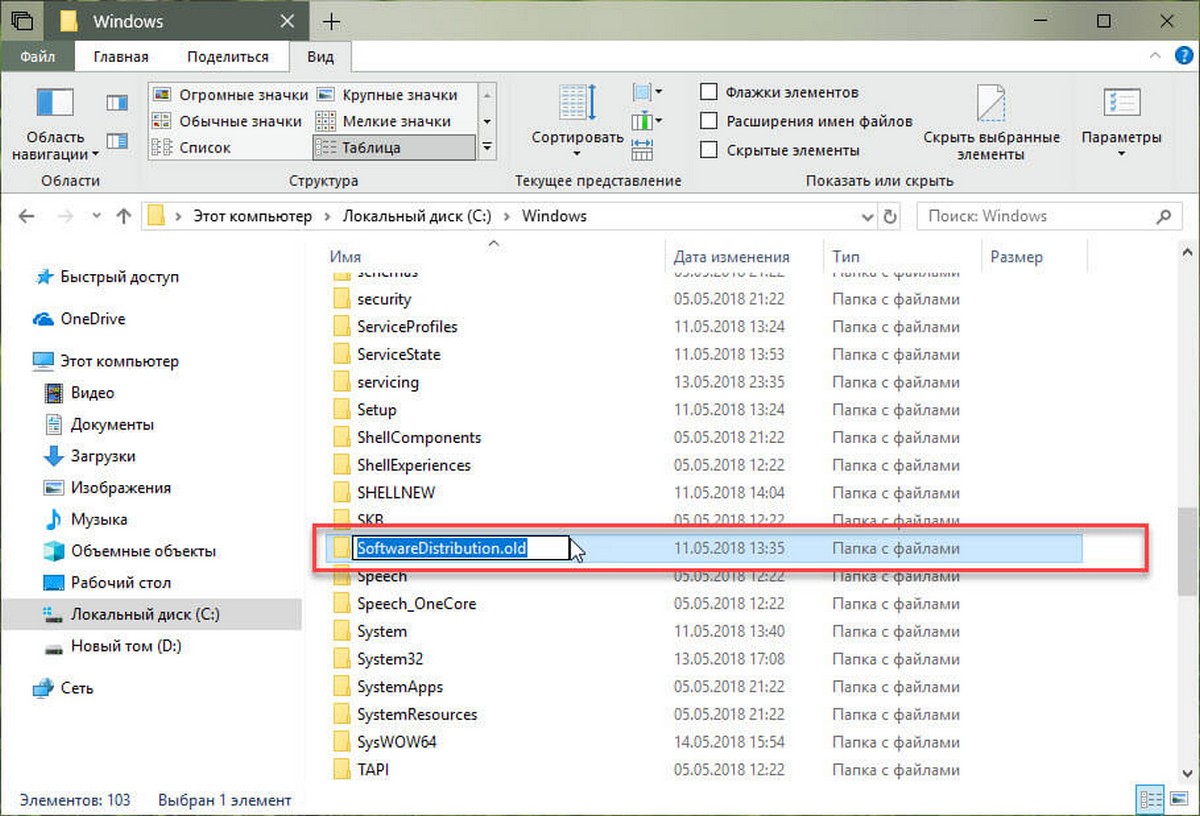This screenshot has height=816, width=1200.
Task: Open Объемные объекты in sidebar
Action: pyautogui.click(x=143, y=551)
